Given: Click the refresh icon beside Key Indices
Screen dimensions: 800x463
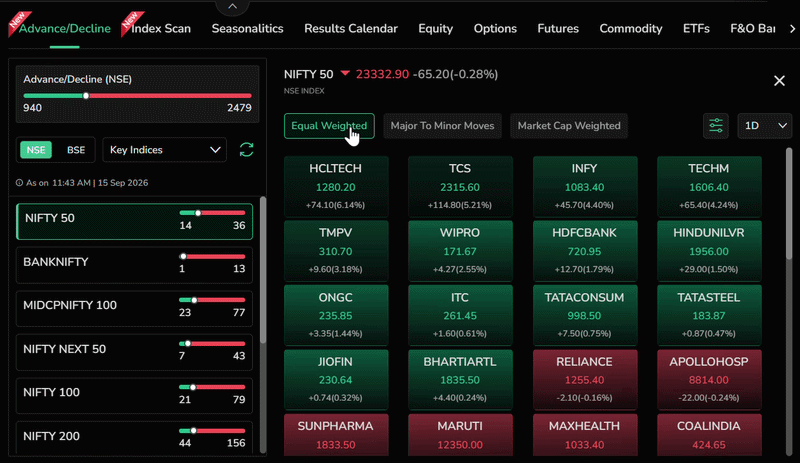Looking at the screenshot, I should (x=246, y=150).
